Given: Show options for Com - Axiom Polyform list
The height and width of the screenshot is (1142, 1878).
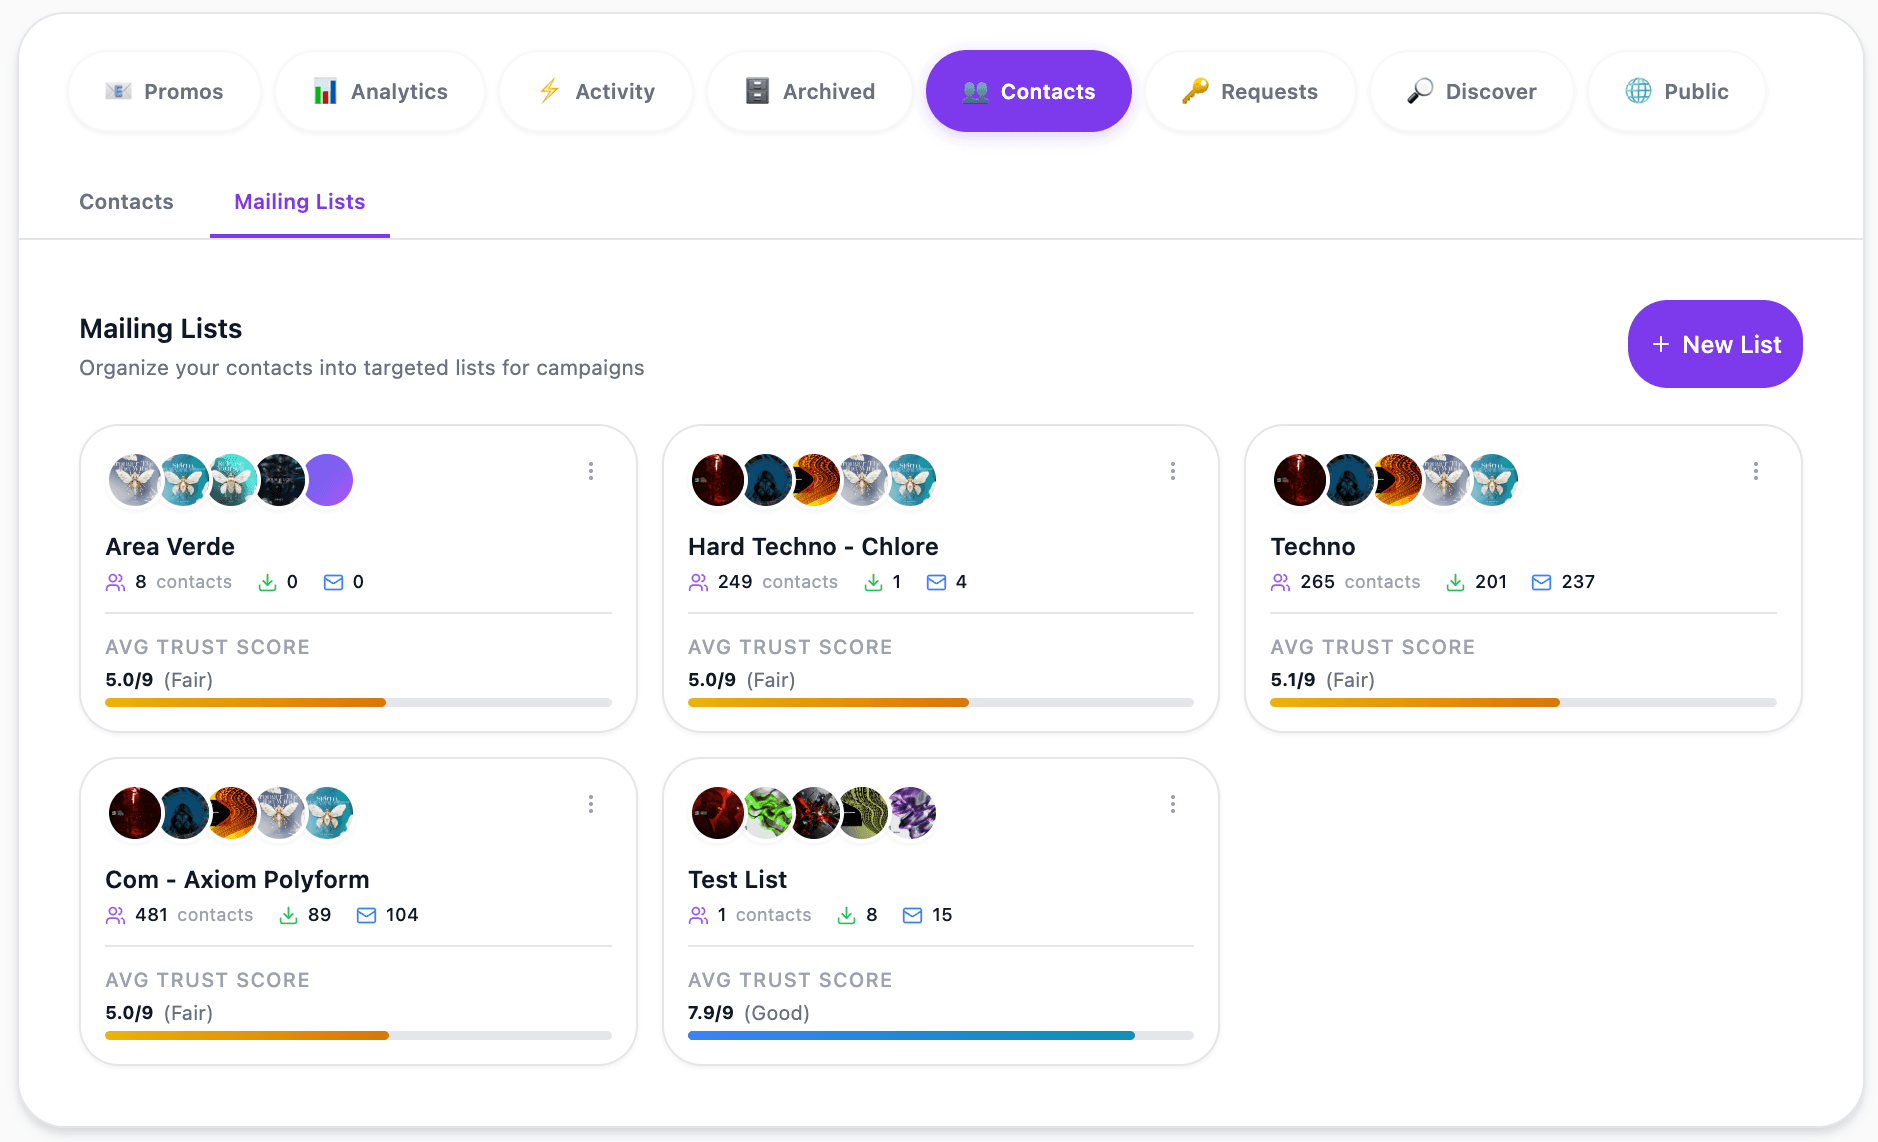Looking at the screenshot, I should click(591, 804).
